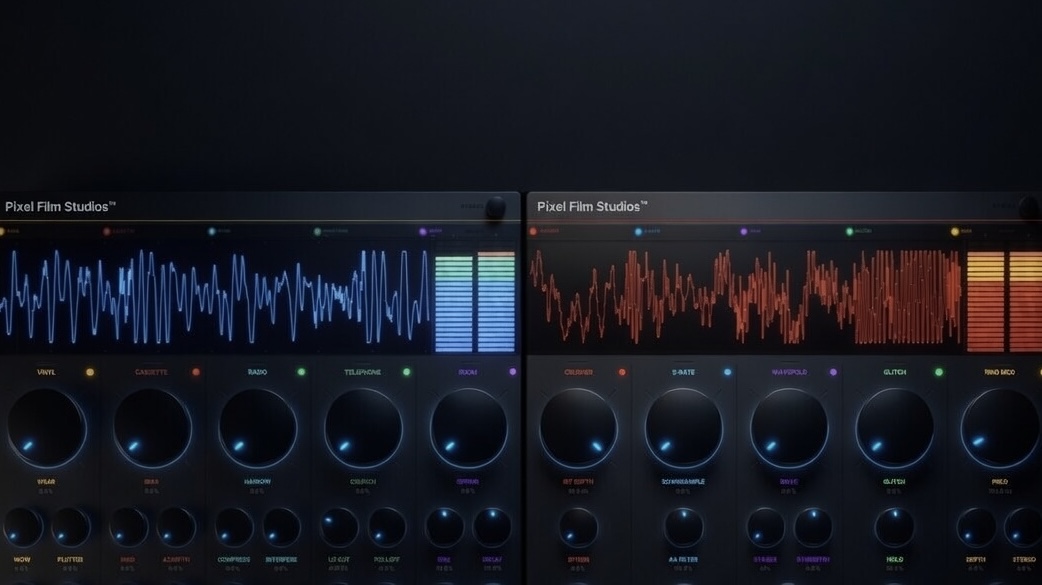Viewport: 1042px width, 585px height.
Task: Click the small FLUTTER knob
Action: pyautogui.click(x=70, y=528)
